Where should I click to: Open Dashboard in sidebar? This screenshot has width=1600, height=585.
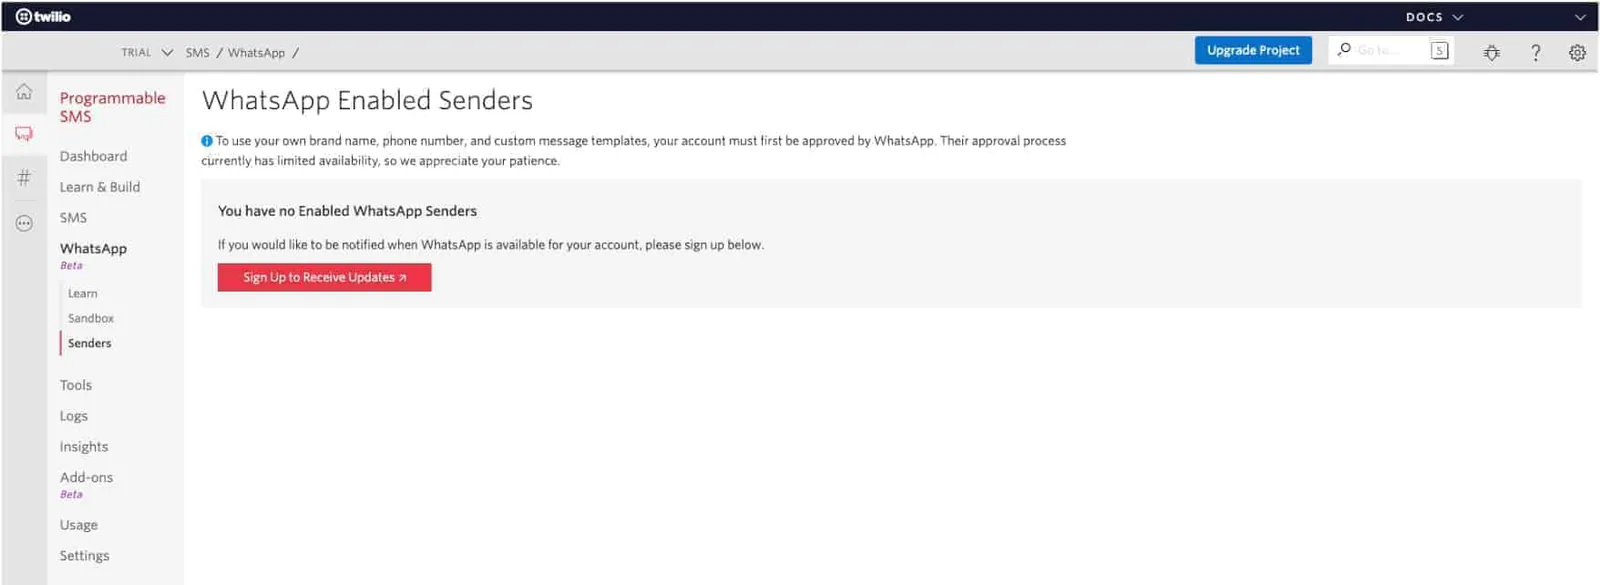[93, 156]
